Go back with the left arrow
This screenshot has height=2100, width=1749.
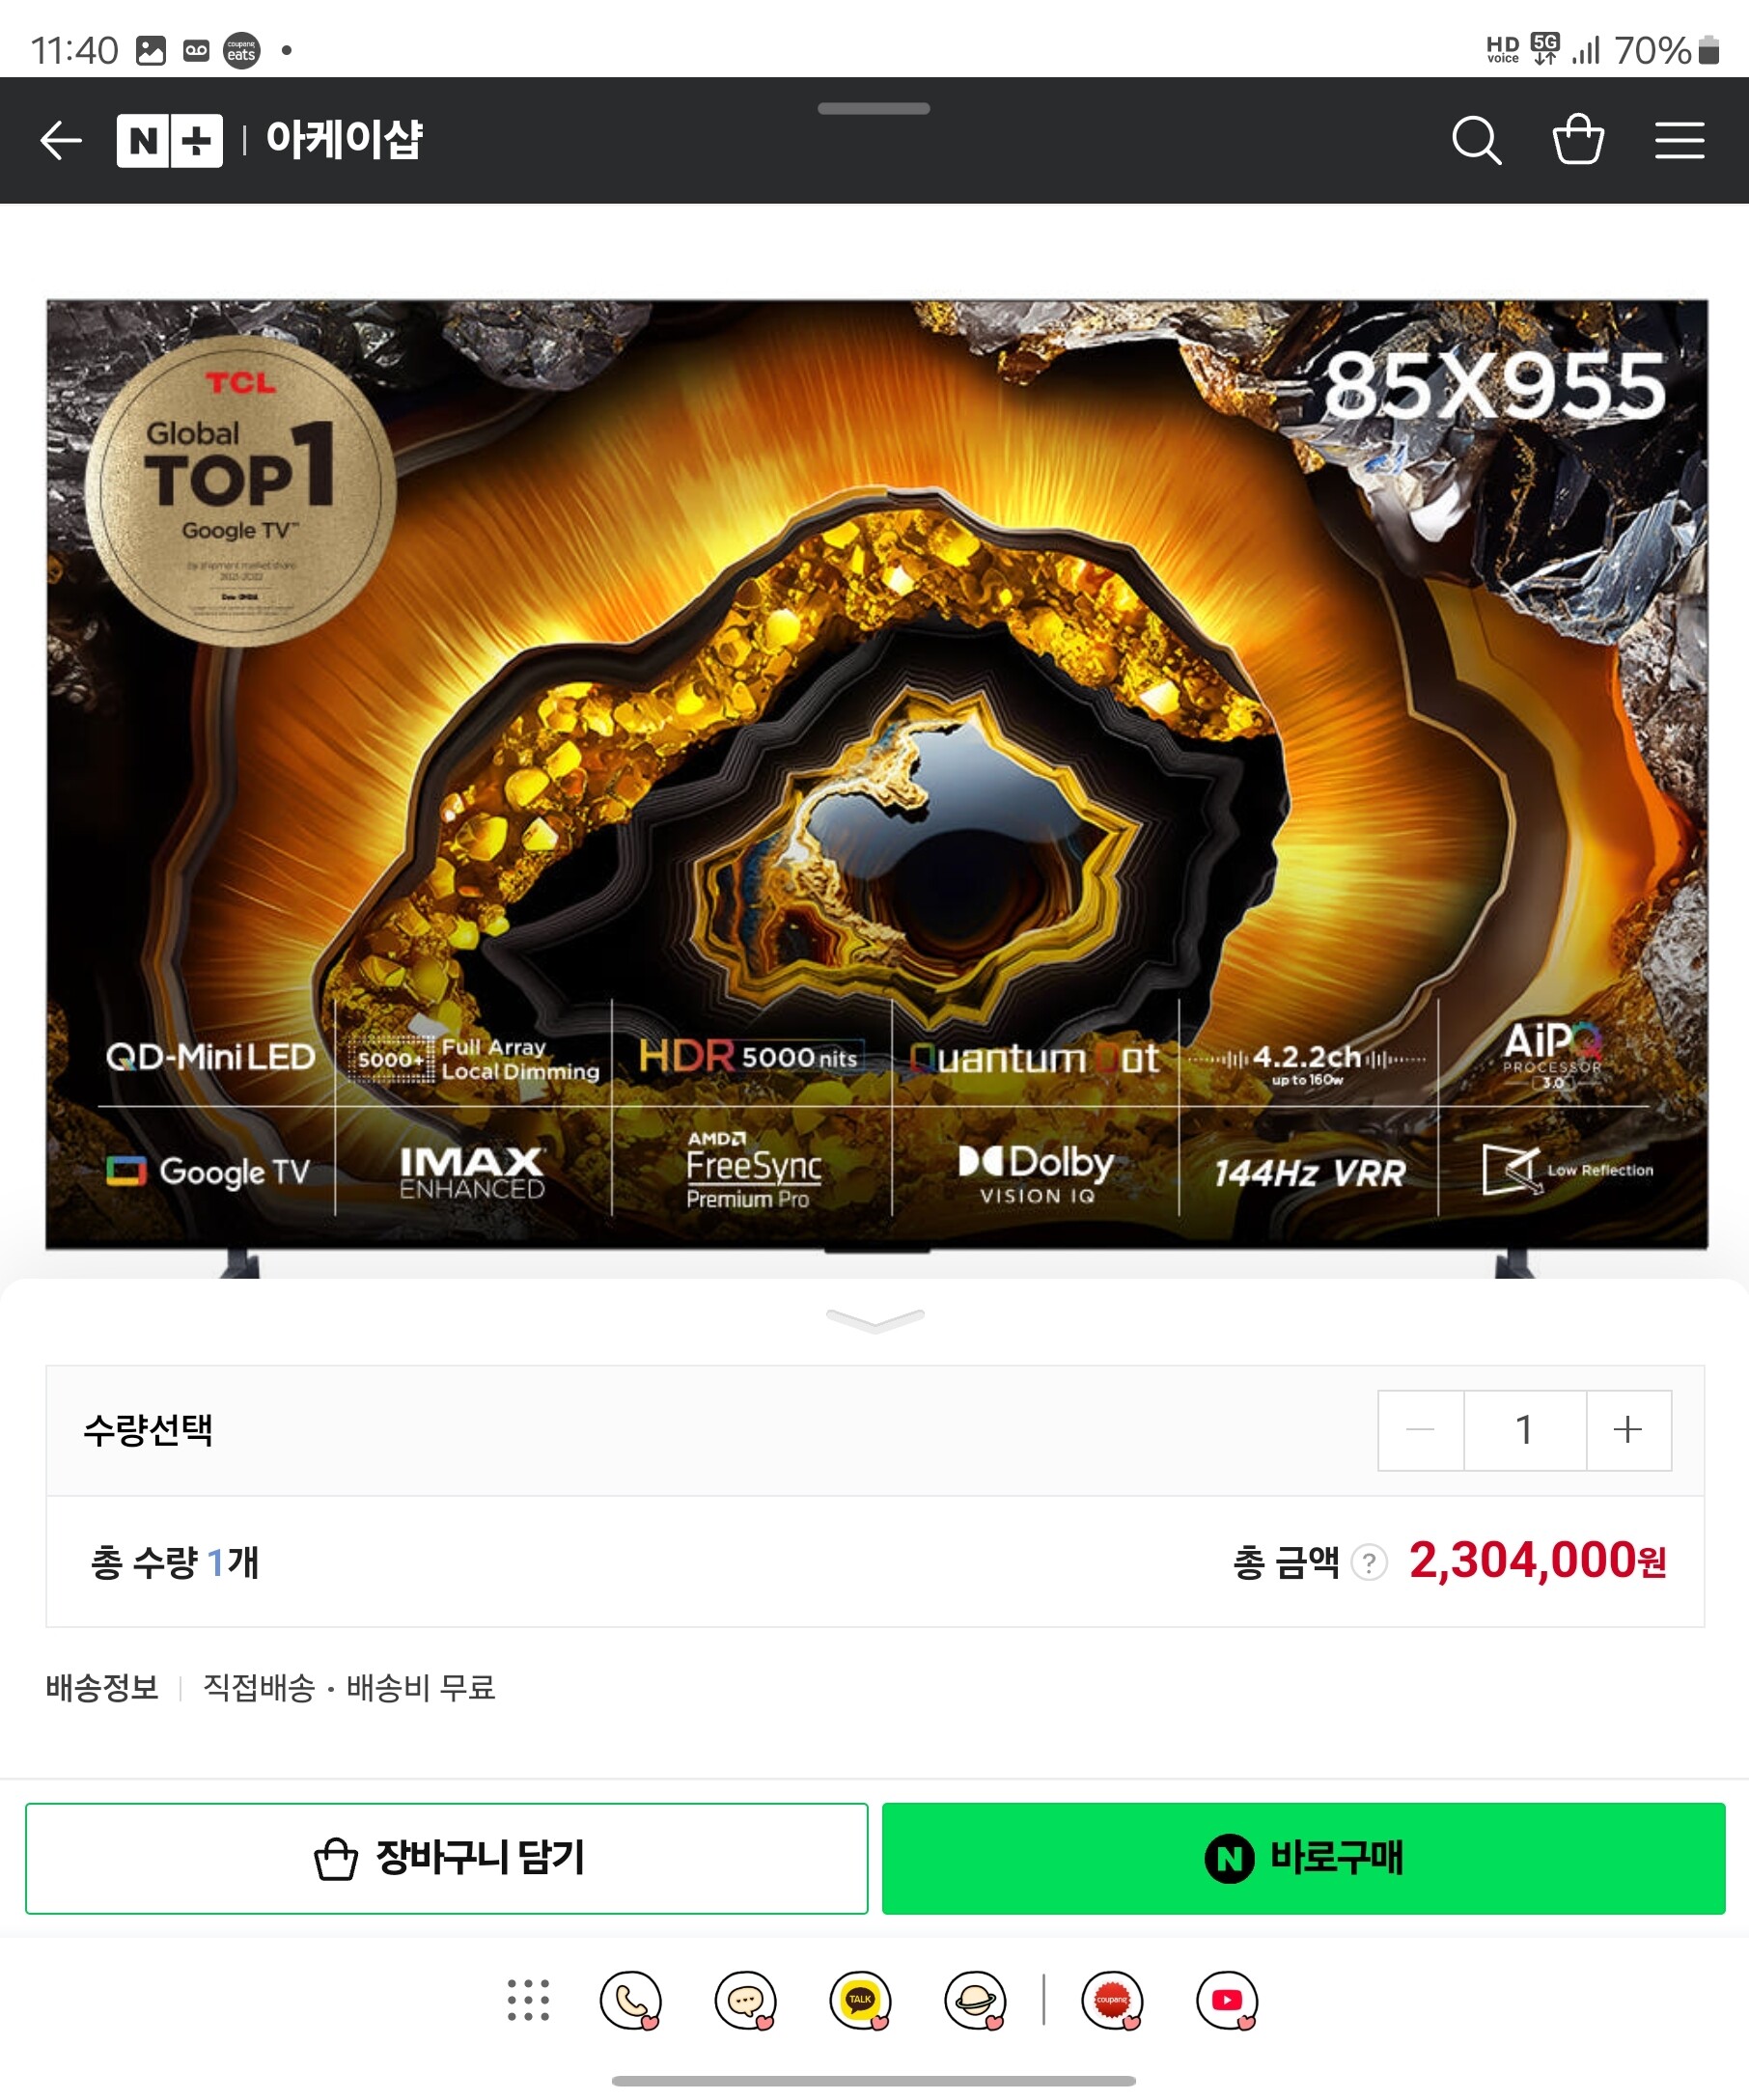[61, 140]
